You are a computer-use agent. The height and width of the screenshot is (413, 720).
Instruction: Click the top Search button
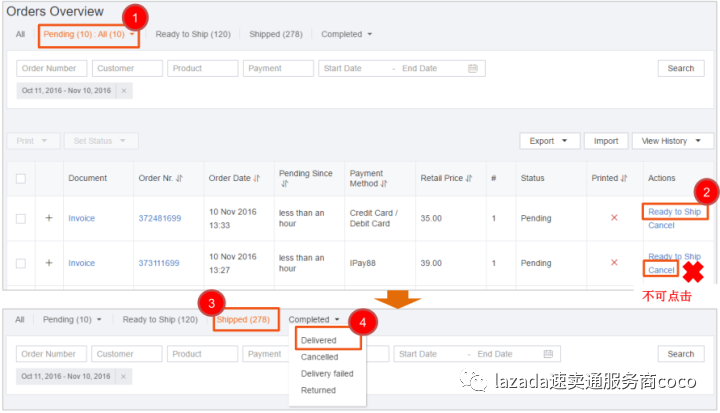[x=681, y=68]
